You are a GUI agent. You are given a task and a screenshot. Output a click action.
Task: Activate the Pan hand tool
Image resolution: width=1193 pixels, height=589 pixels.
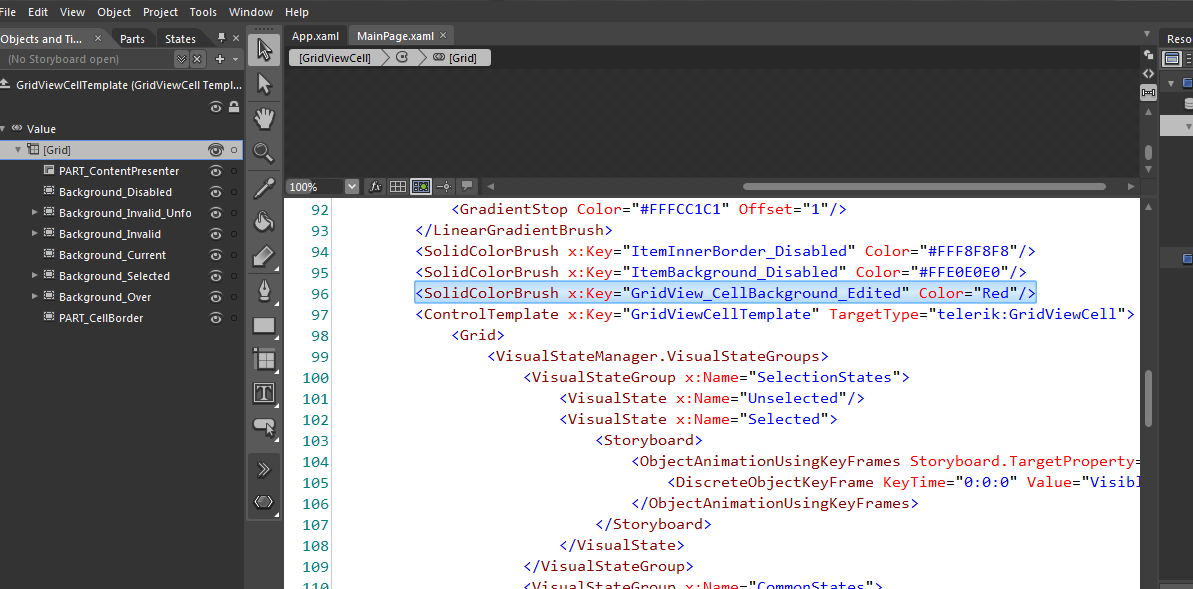(x=264, y=118)
